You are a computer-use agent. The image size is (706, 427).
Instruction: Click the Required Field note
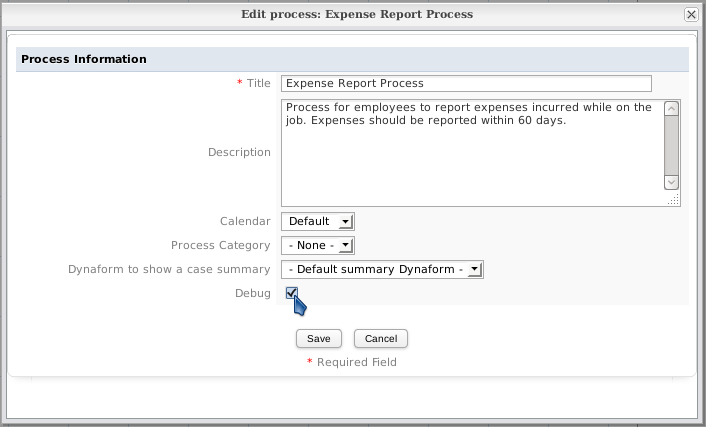pos(356,362)
